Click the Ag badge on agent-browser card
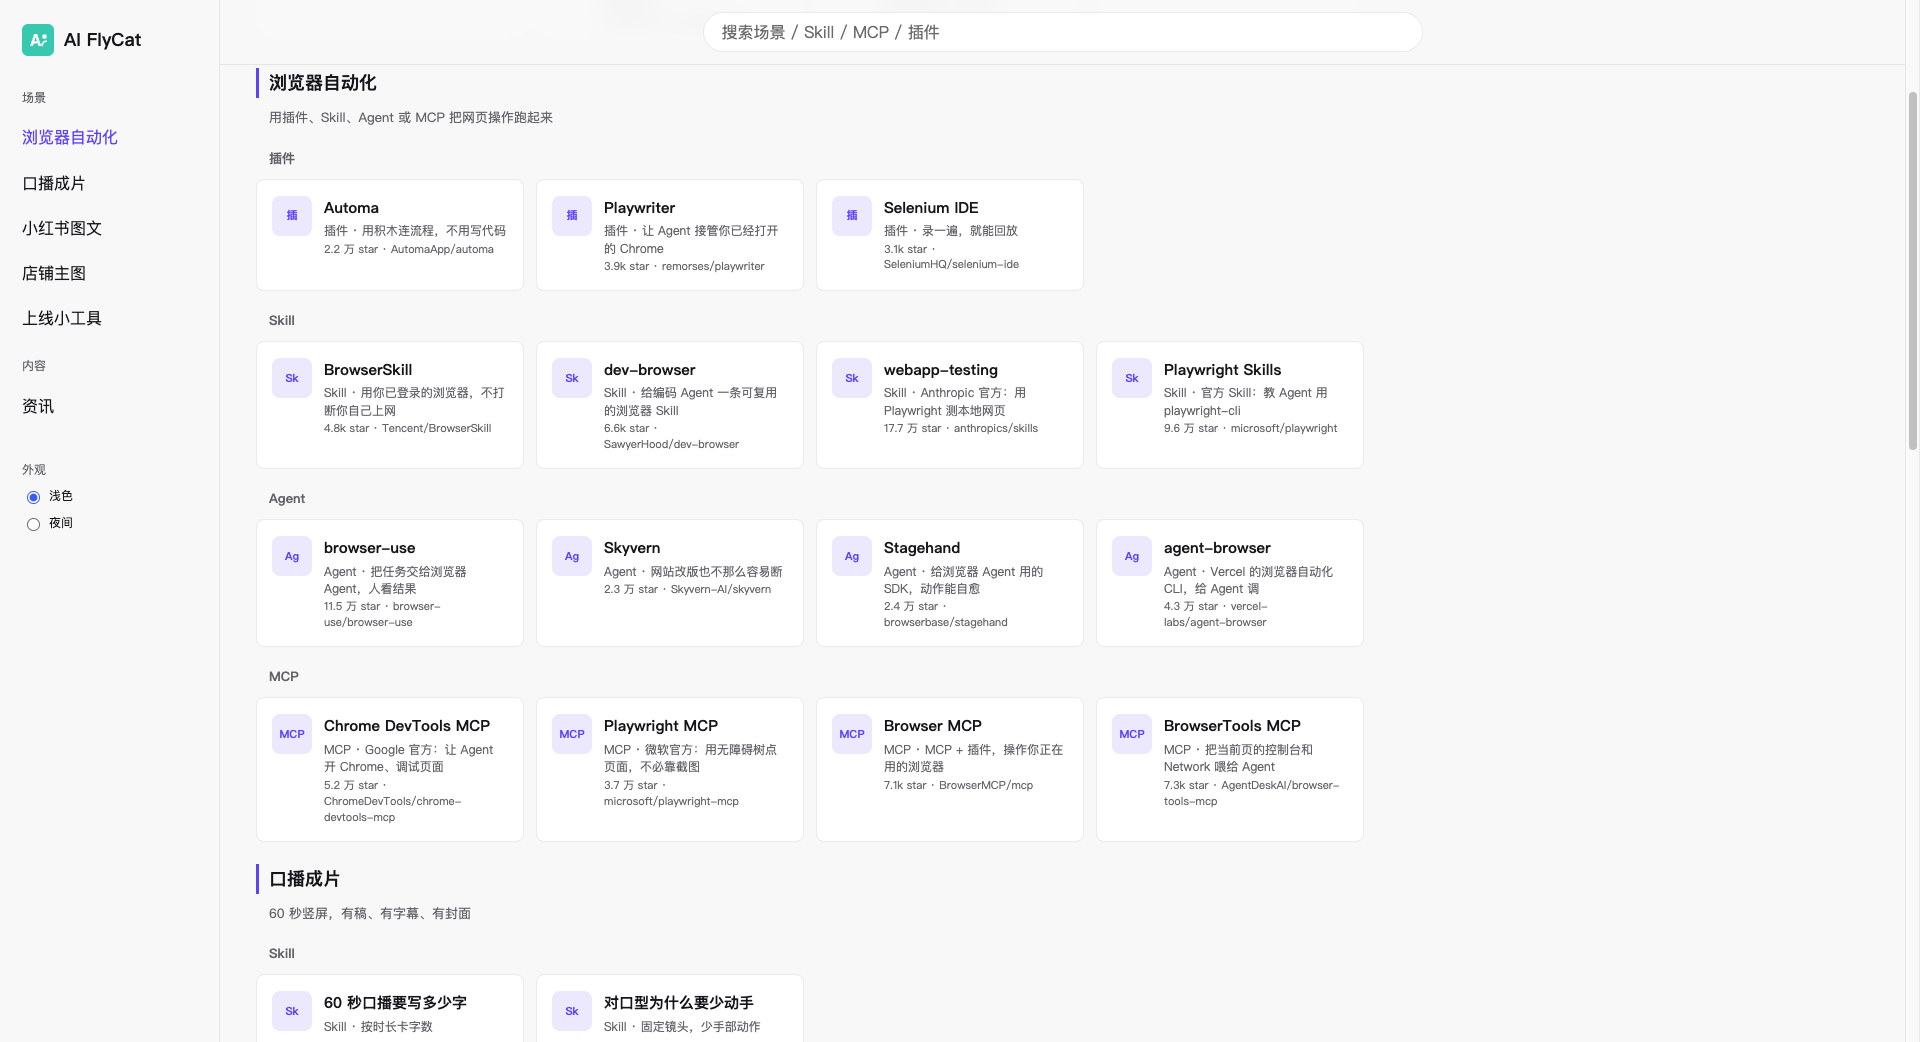The height and width of the screenshot is (1042, 1920). click(x=1132, y=556)
